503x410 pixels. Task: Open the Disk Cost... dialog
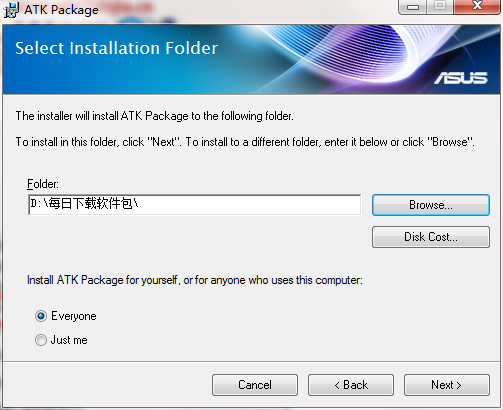431,237
